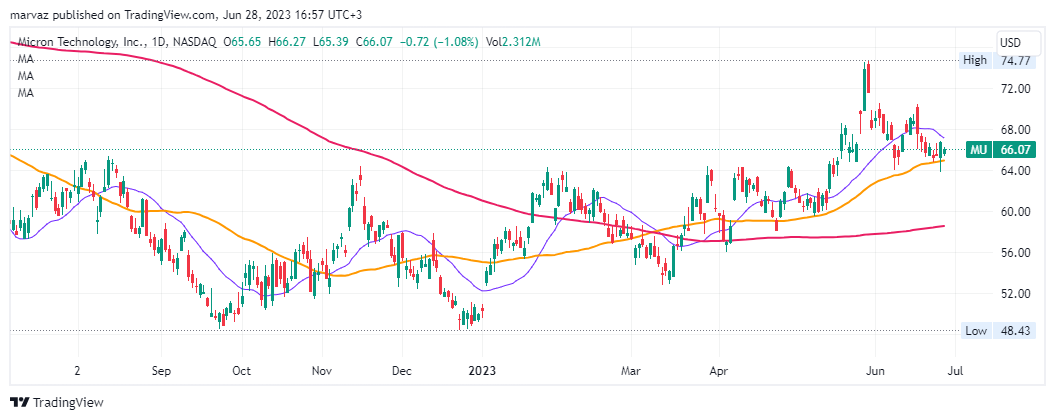
Task: Click the 52.00 price axis tick
Action: [1015, 293]
